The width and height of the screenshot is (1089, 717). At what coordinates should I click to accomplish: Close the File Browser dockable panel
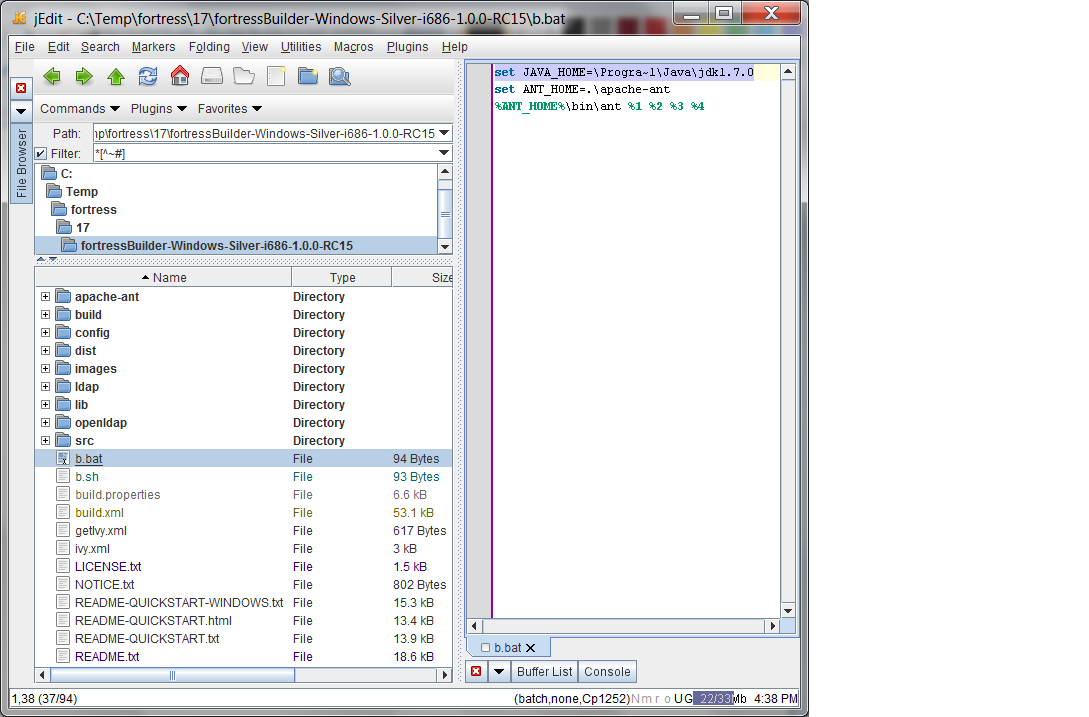(21, 88)
